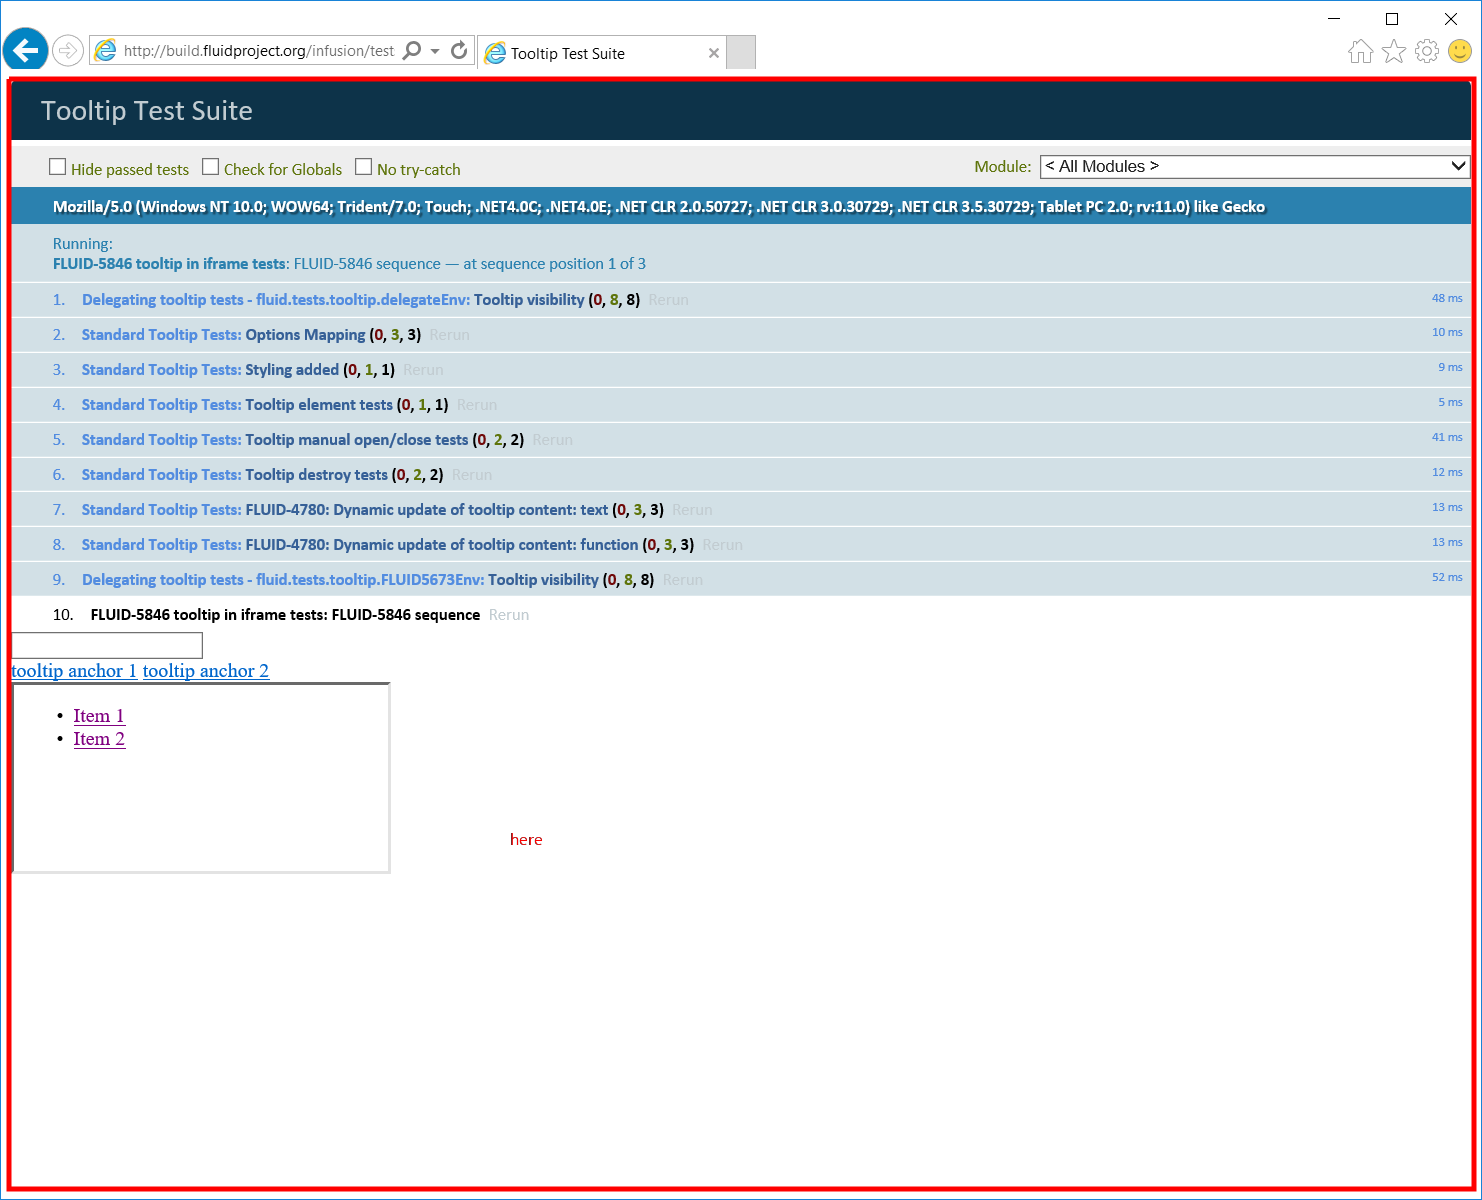Click the tooltip anchor 1 link

tap(74, 671)
